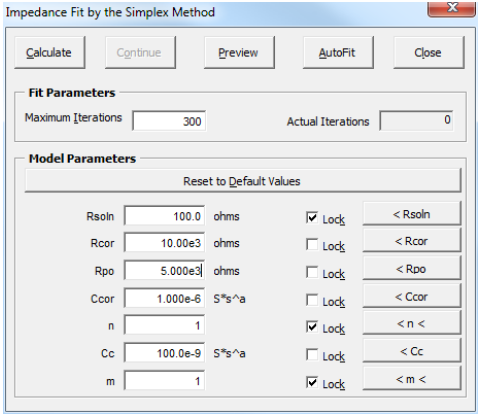Enable Lock for Rcor

point(312,245)
